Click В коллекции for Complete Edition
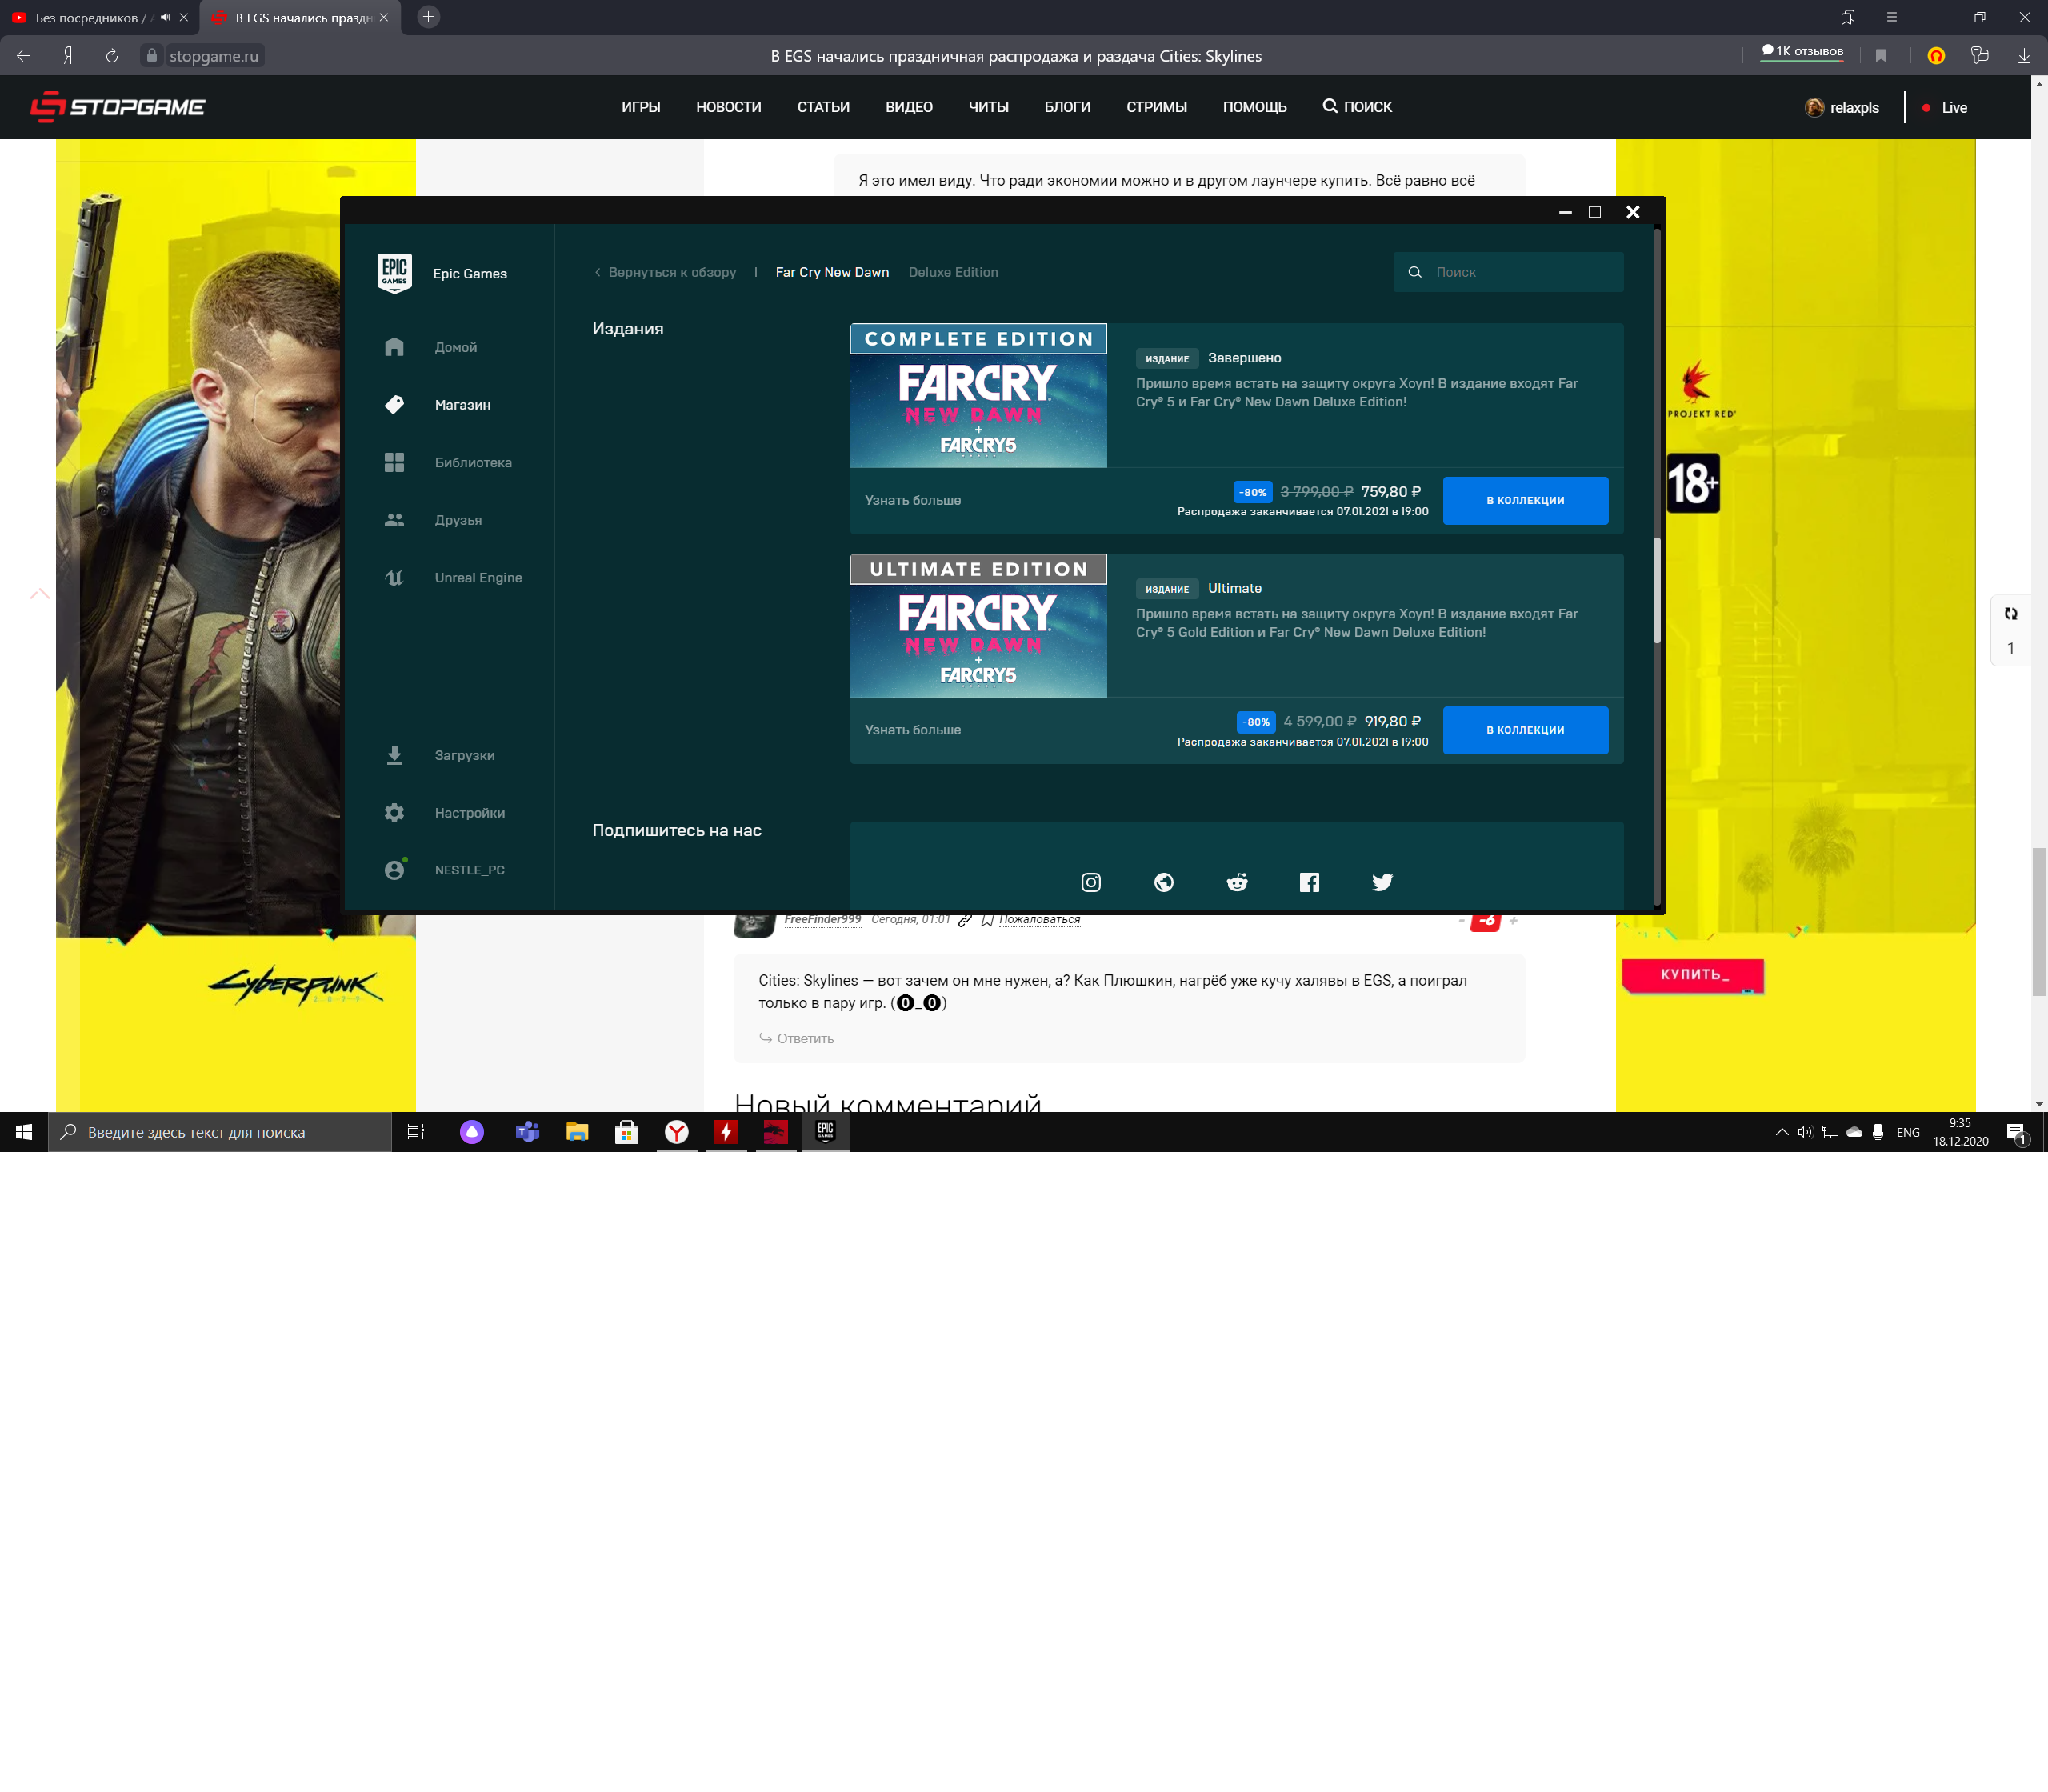2048x1792 pixels. coord(1525,500)
